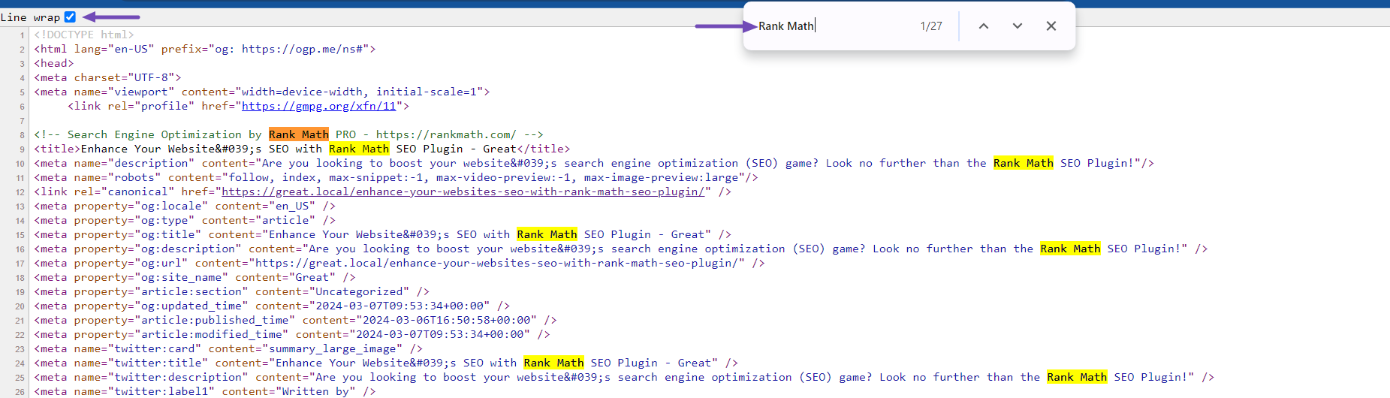Viewport: 1390px width, 398px height.
Task: Uncheck the Line wrap checkbox
Action: pyautogui.click(x=70, y=17)
